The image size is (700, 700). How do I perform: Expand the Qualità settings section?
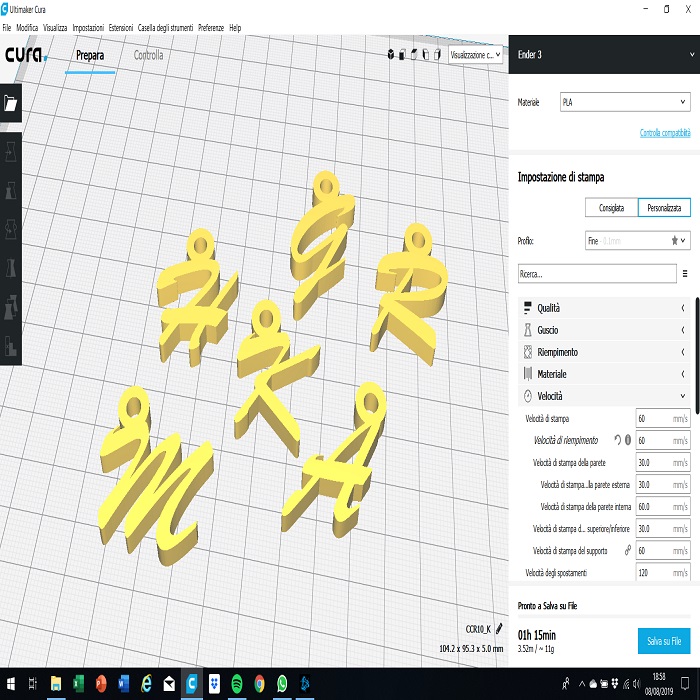click(x=604, y=308)
